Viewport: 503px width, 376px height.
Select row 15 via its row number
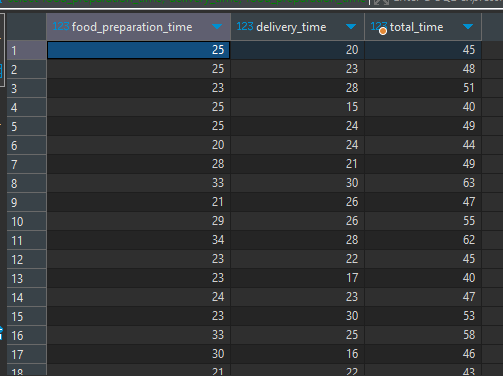[x=26, y=316]
